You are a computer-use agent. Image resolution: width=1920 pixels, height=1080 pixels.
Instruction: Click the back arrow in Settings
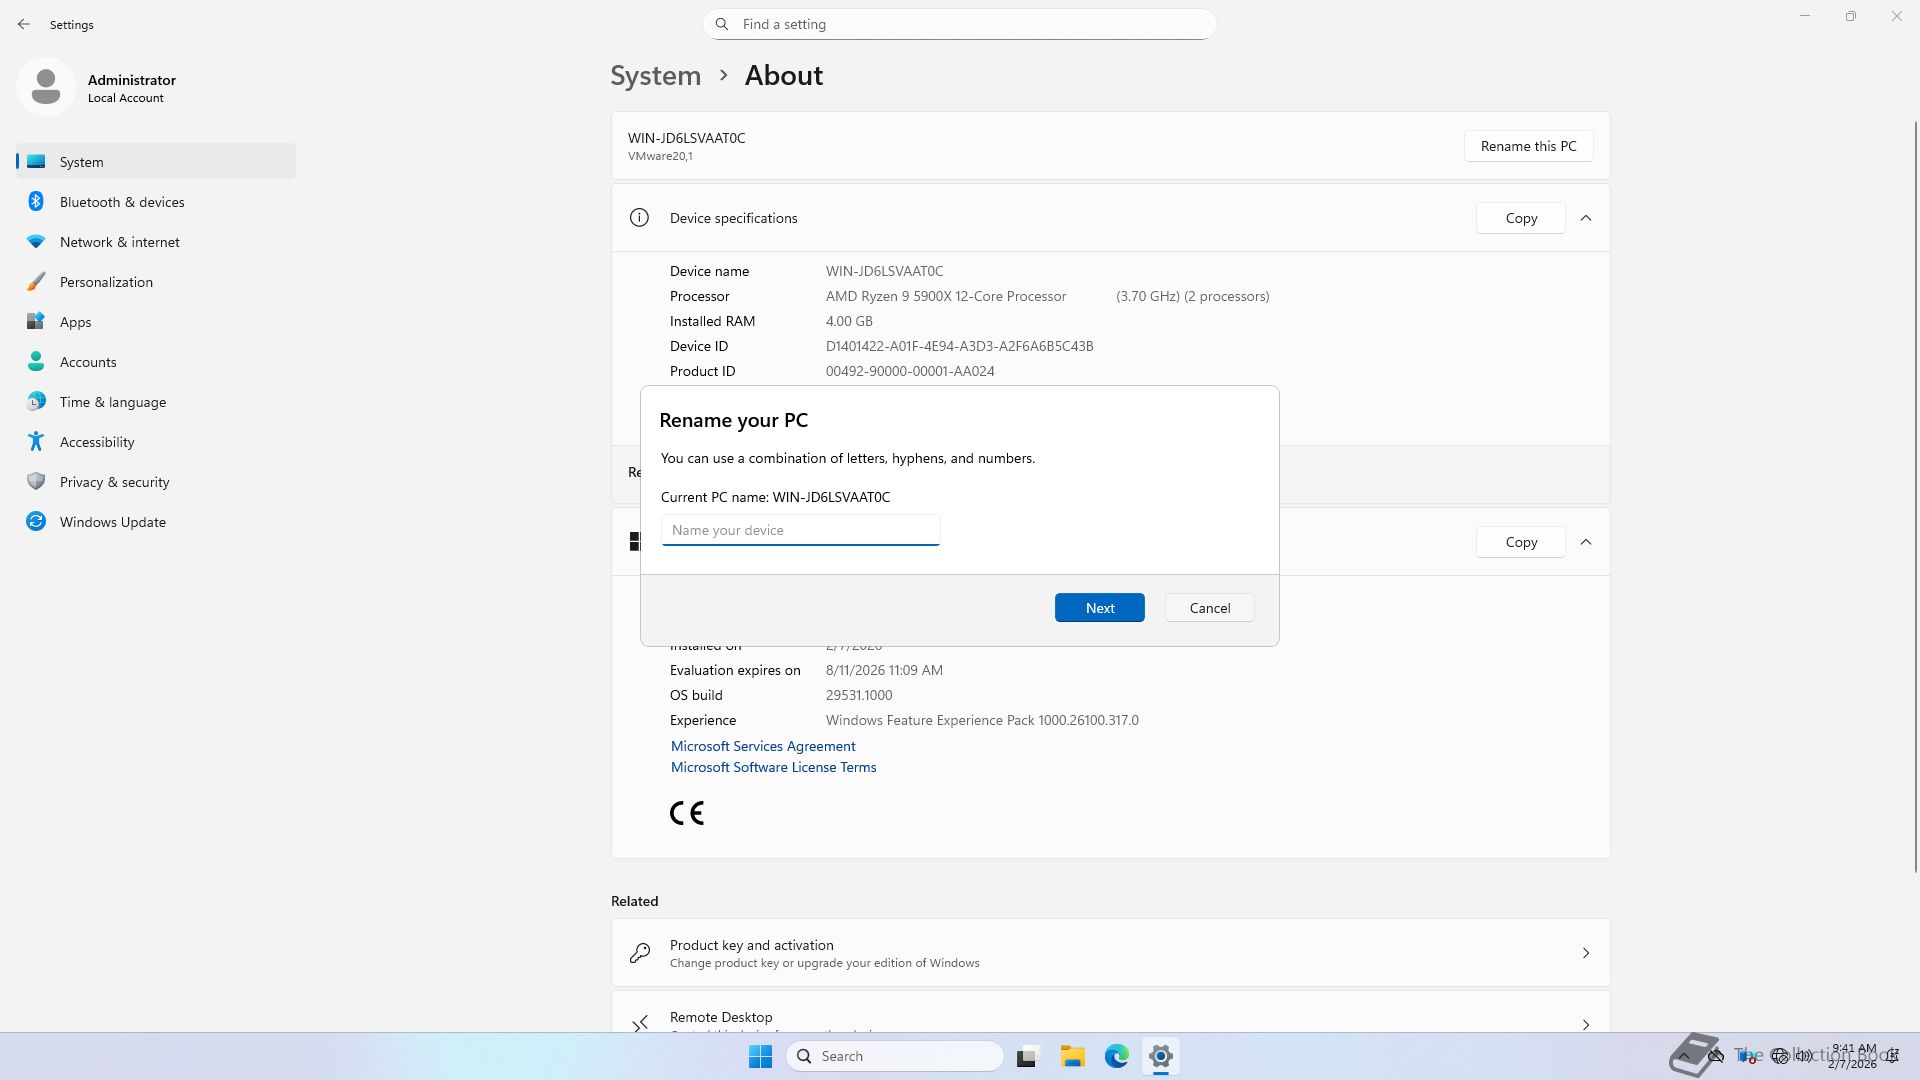point(24,24)
